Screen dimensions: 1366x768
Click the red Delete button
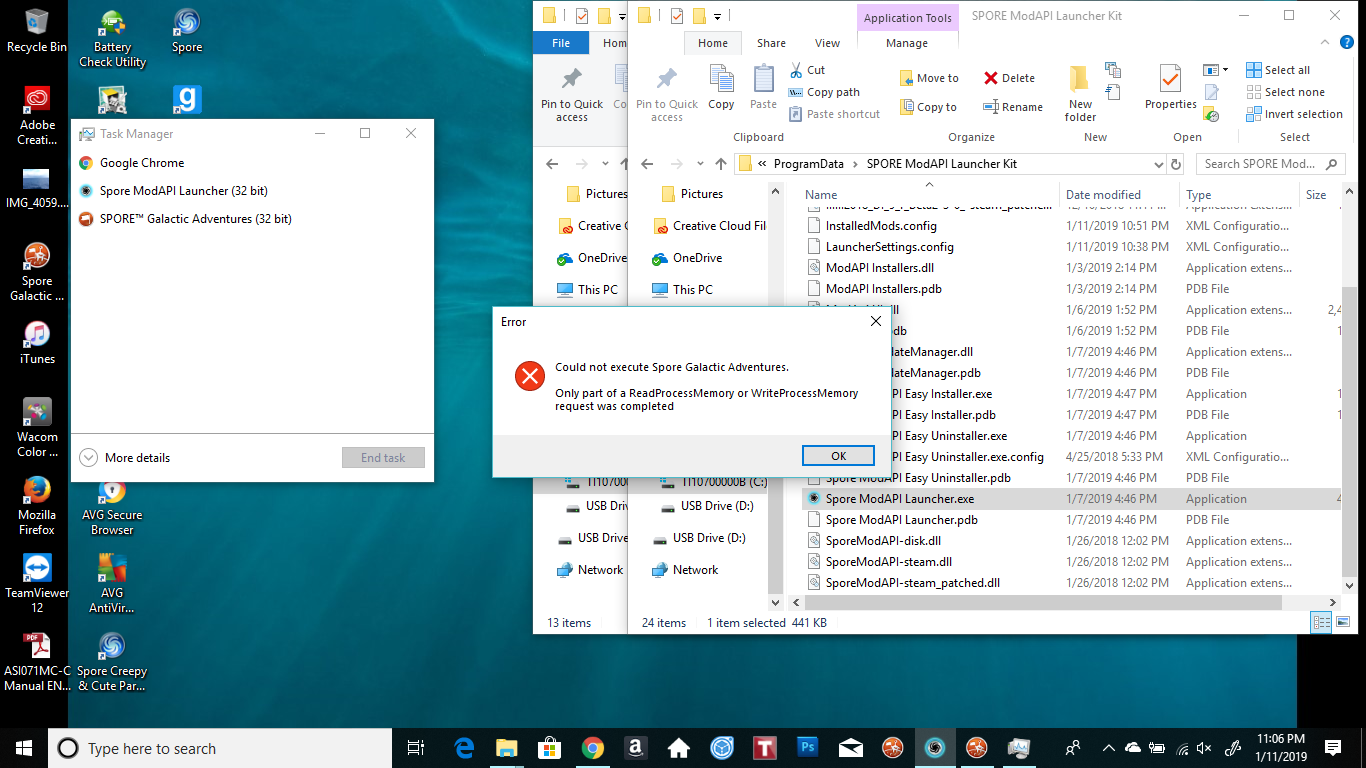pos(1009,78)
